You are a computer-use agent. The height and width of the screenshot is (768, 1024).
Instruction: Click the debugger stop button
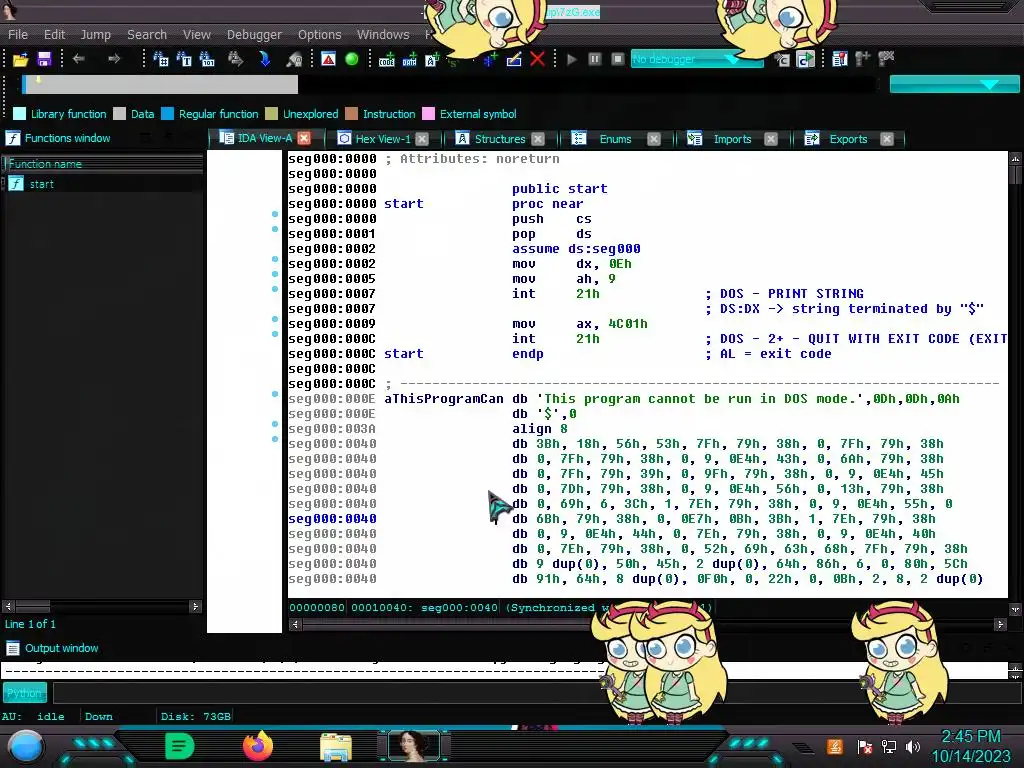tap(617, 59)
